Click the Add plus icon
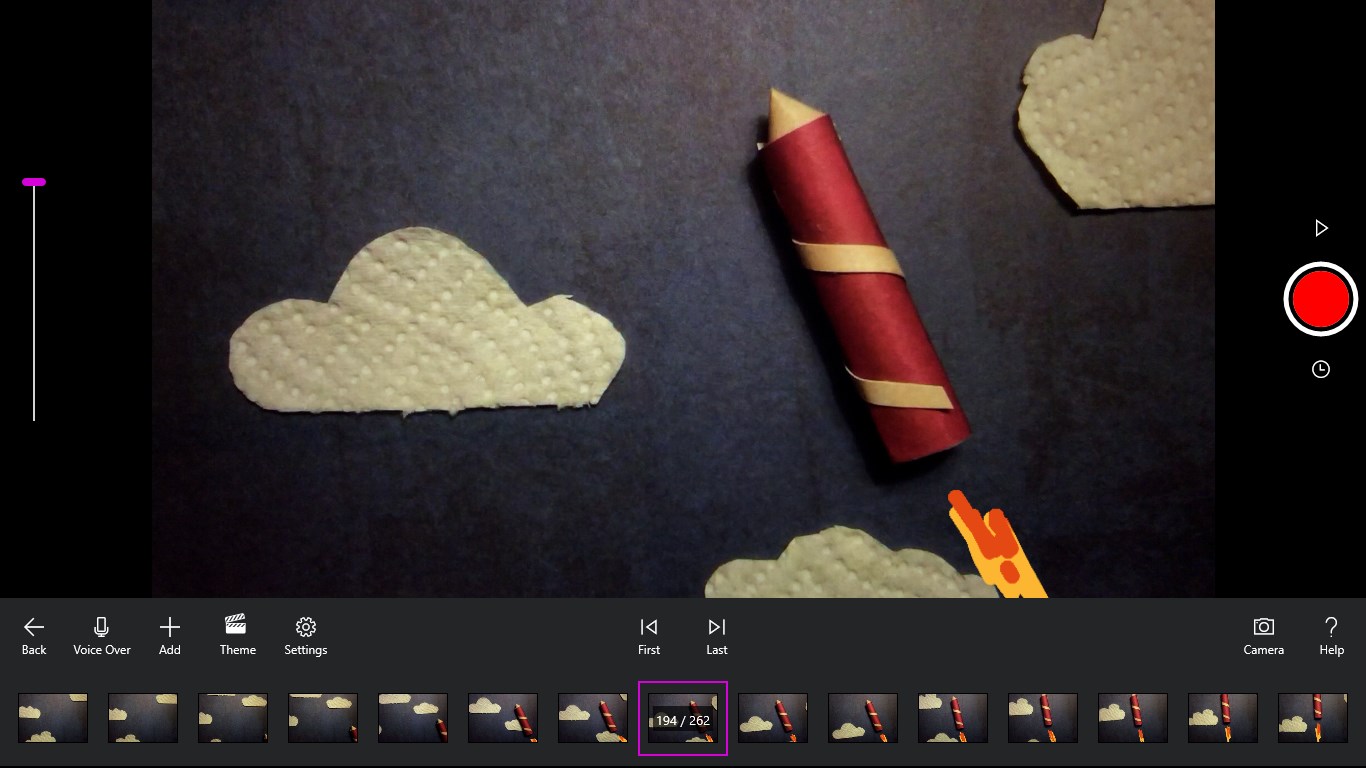This screenshot has width=1366, height=768. point(170,636)
